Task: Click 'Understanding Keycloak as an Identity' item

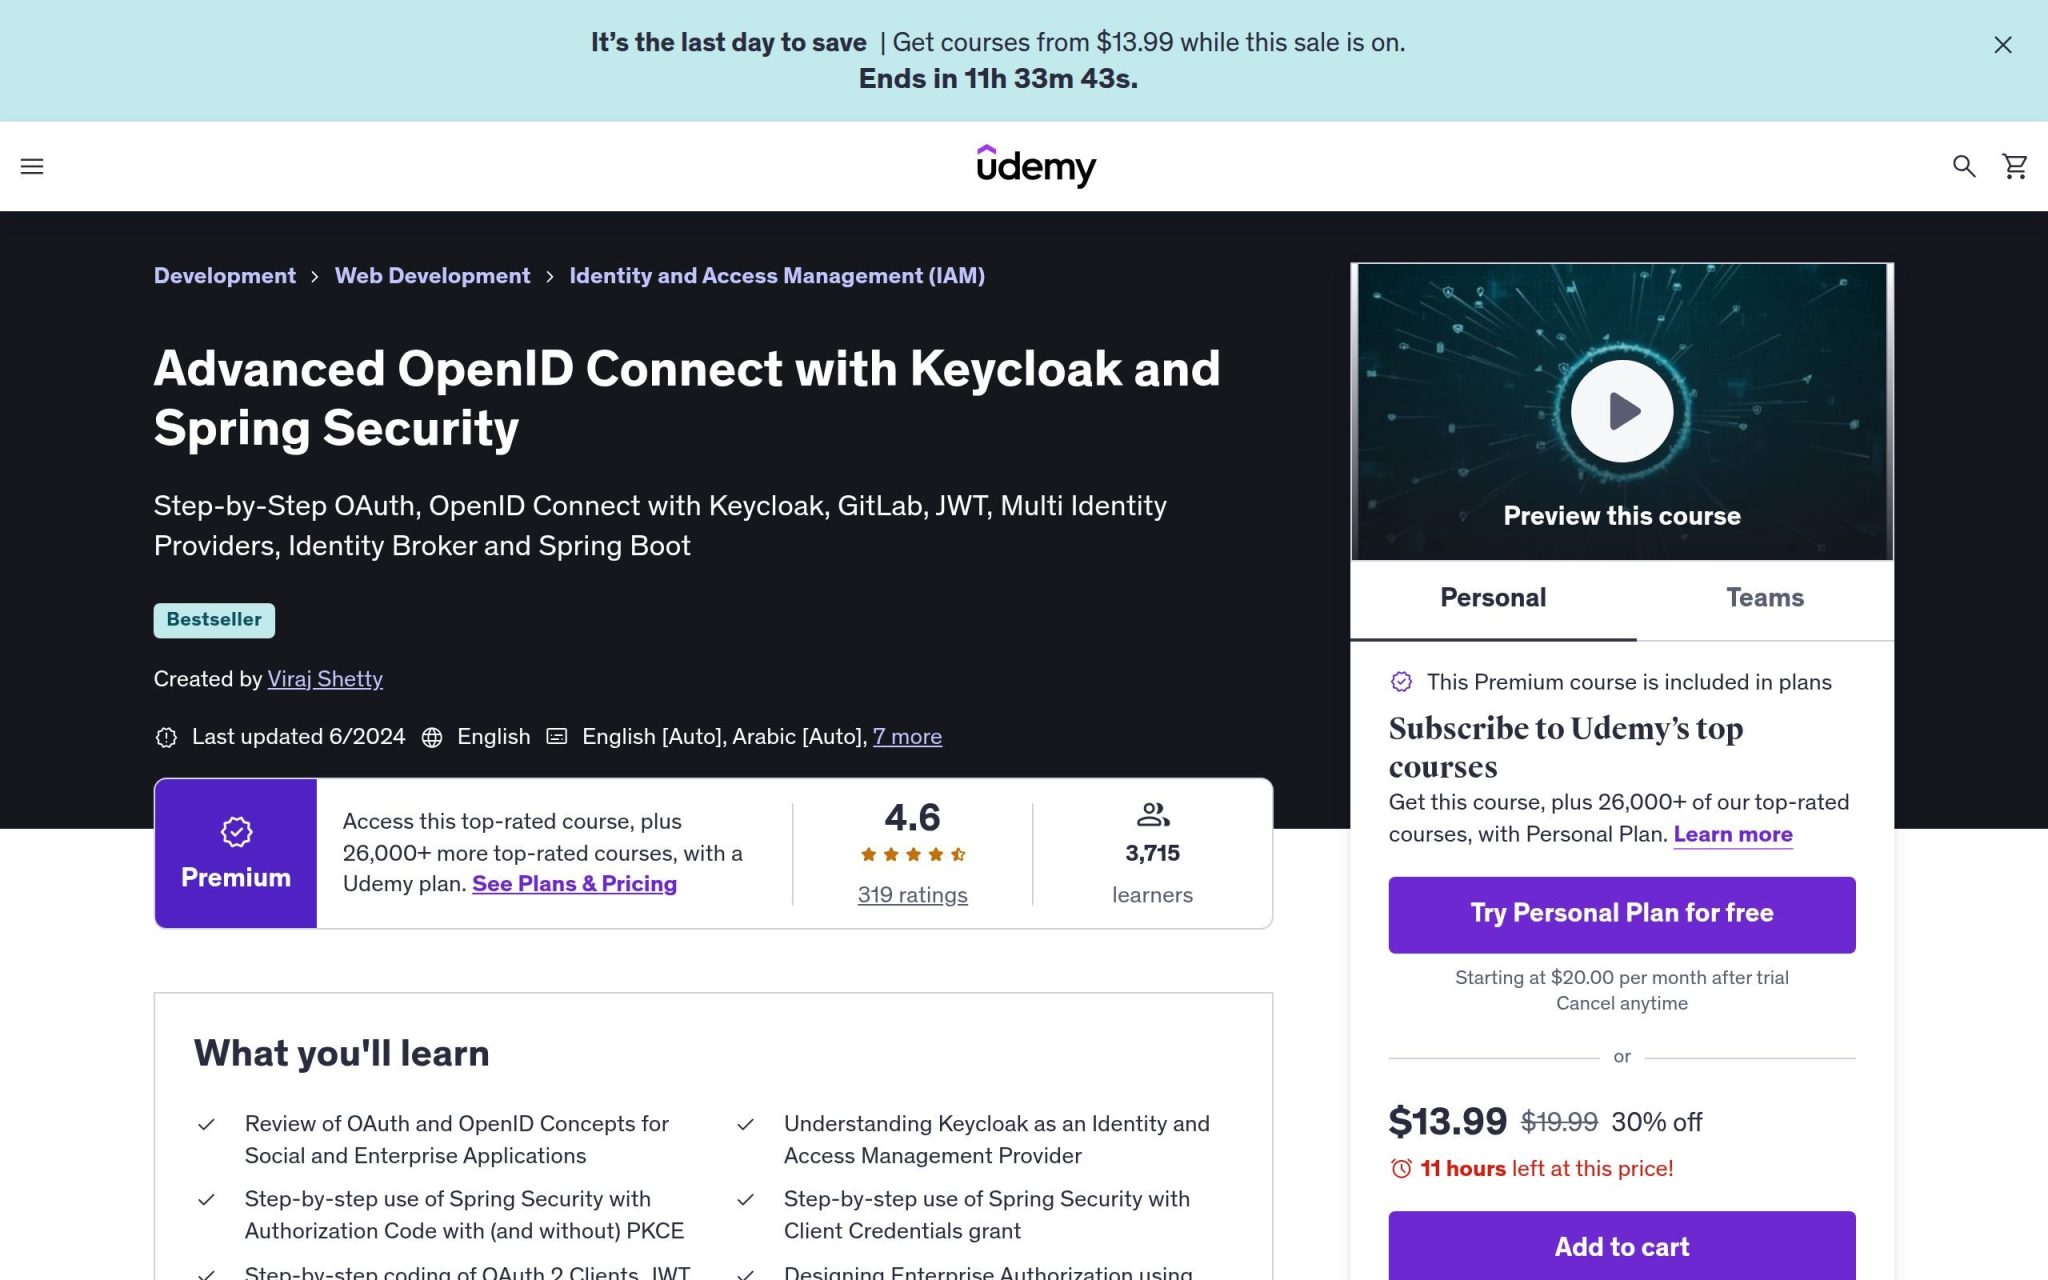Action: click(x=997, y=1140)
